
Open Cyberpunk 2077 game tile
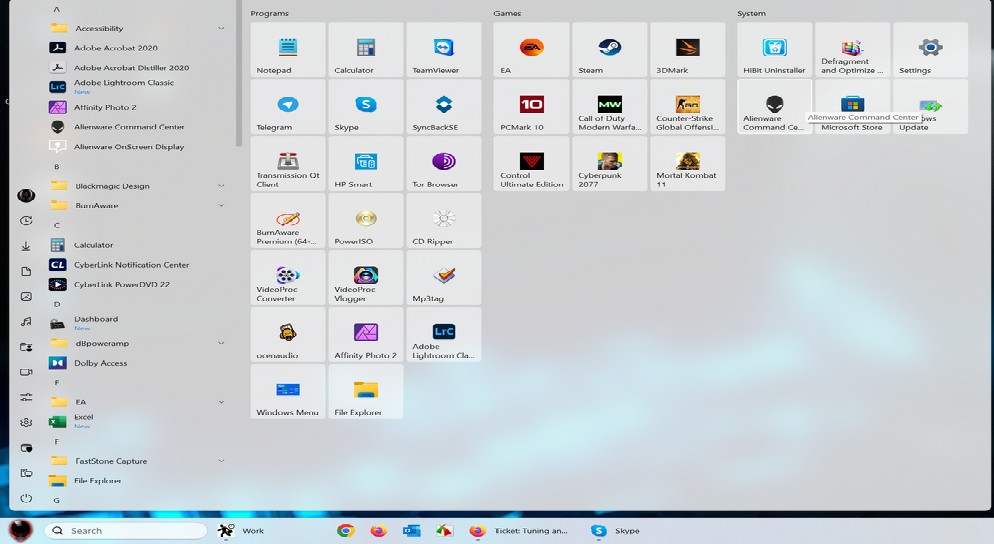610,165
